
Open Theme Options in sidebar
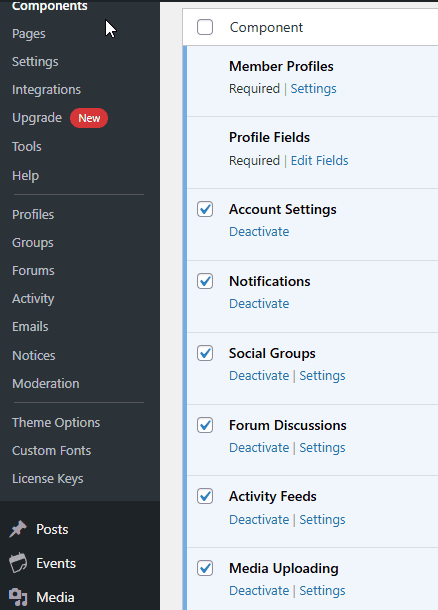(56, 423)
